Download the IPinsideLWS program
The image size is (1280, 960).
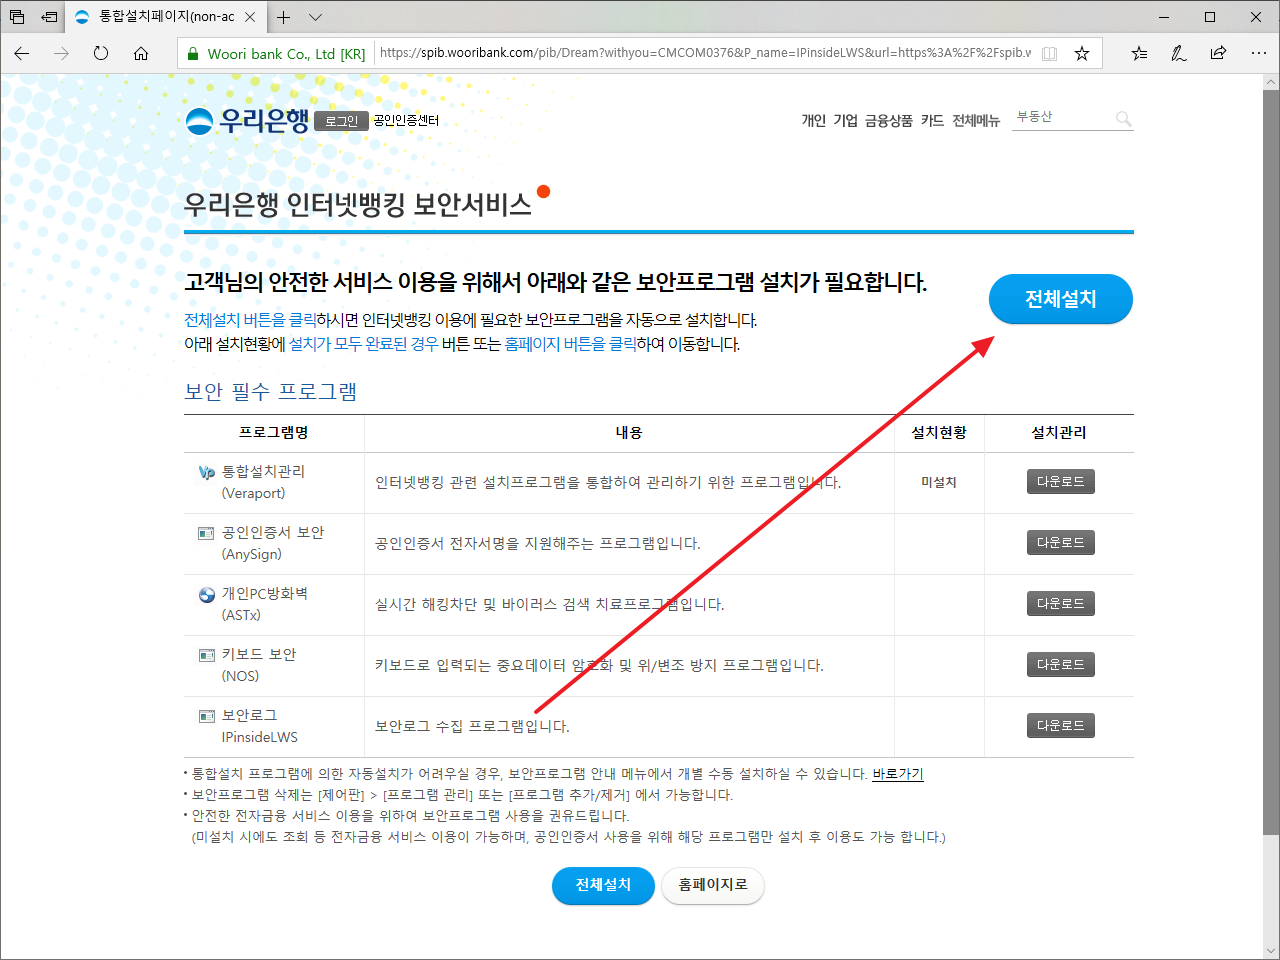click(1060, 726)
